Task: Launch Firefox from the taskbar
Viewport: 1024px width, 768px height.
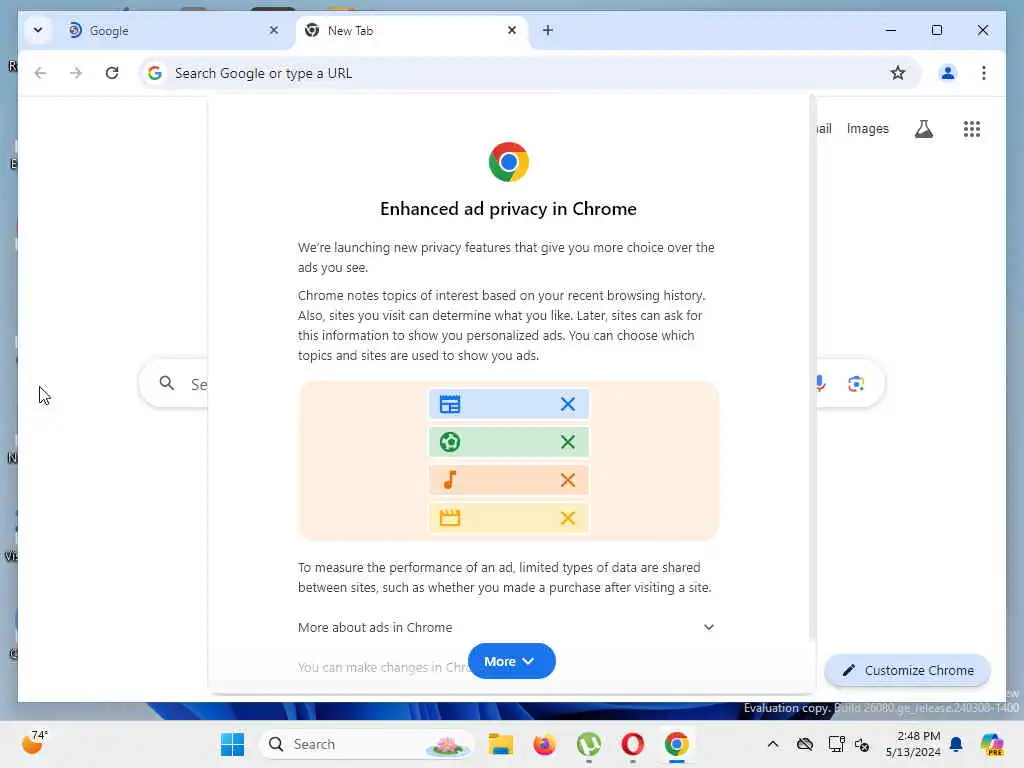Action: [x=545, y=744]
